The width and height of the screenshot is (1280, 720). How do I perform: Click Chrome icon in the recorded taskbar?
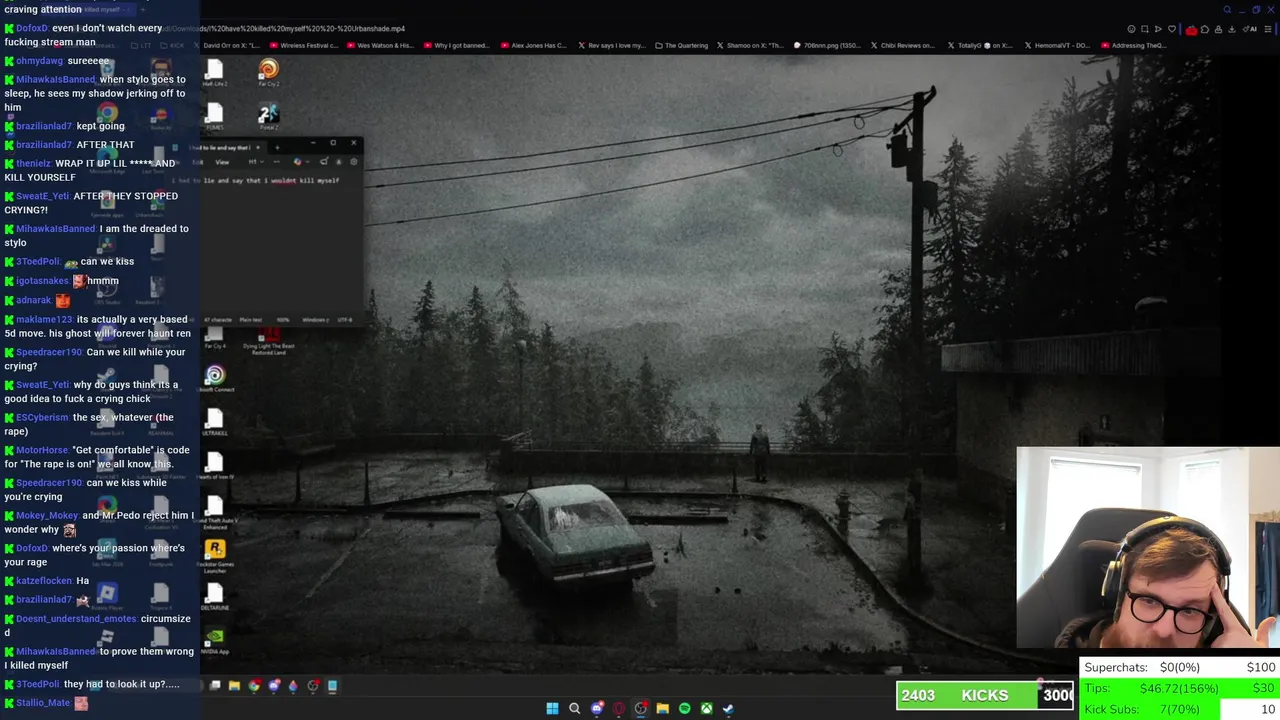[x=254, y=686]
